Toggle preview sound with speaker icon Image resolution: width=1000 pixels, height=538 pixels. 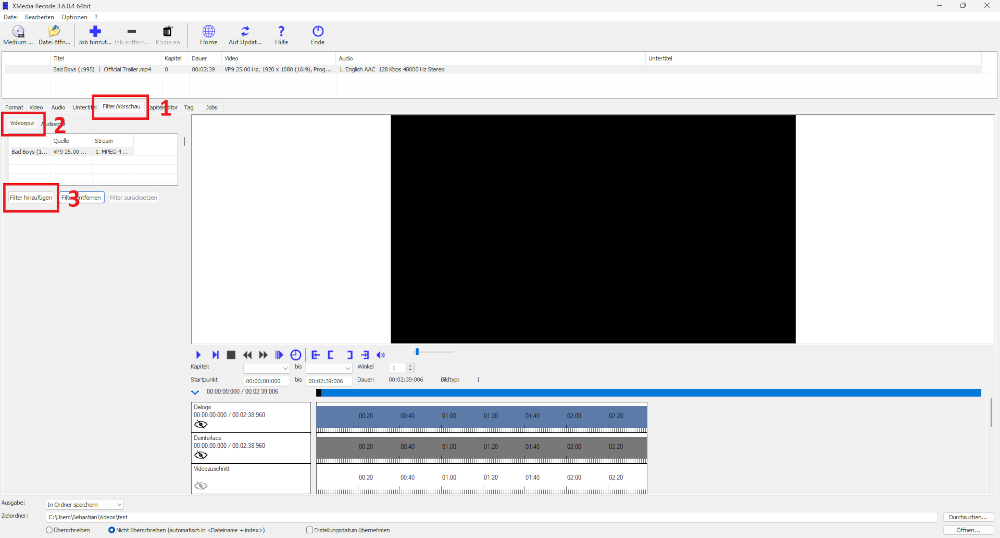click(381, 355)
